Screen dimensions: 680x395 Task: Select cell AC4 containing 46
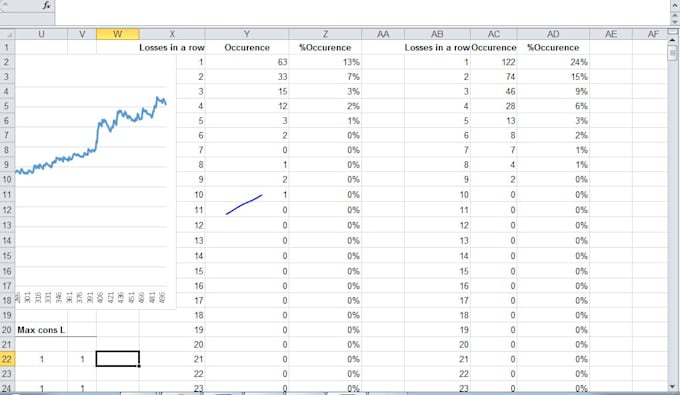(494, 91)
